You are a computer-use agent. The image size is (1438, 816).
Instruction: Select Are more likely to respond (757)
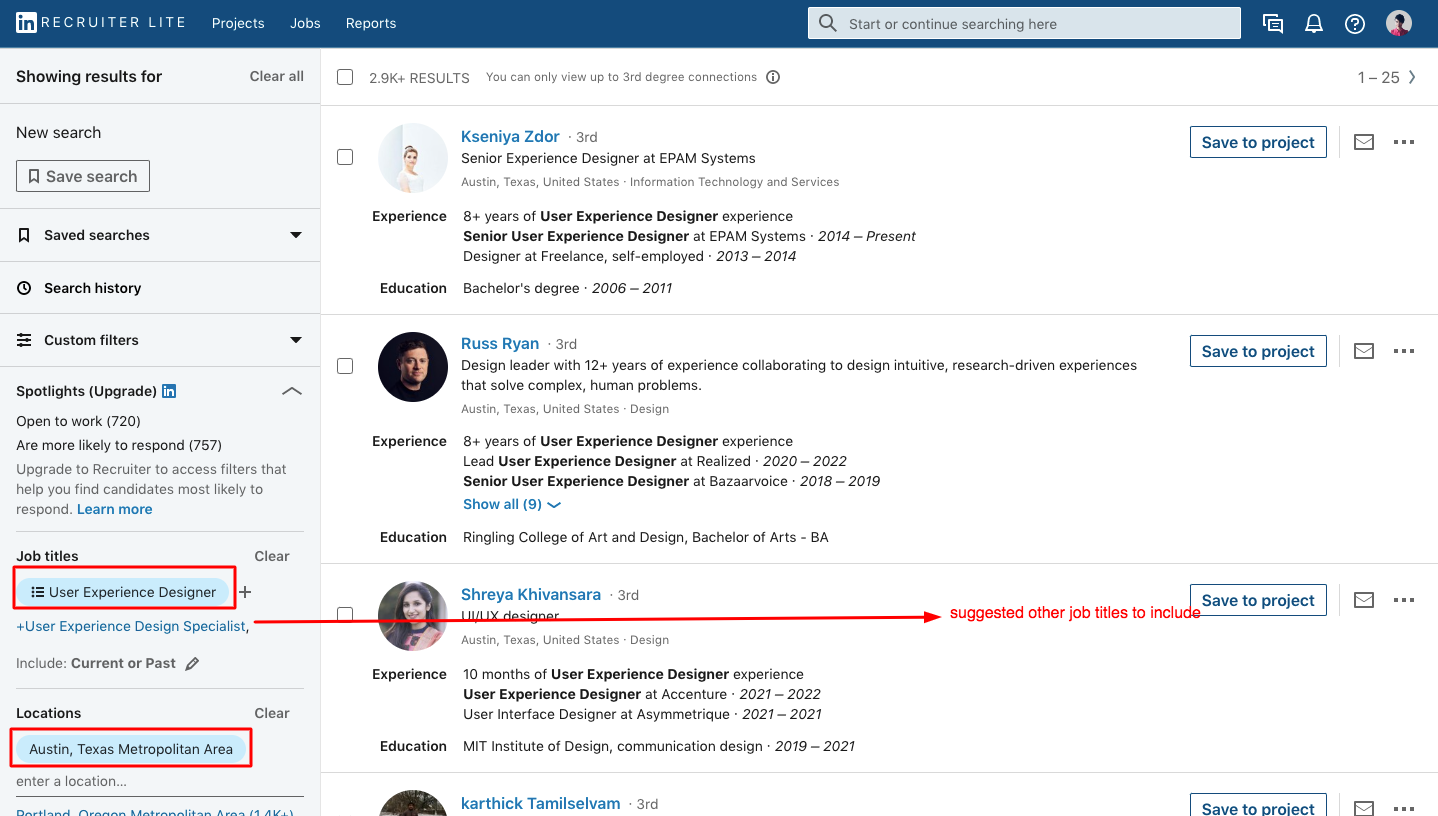(x=119, y=445)
